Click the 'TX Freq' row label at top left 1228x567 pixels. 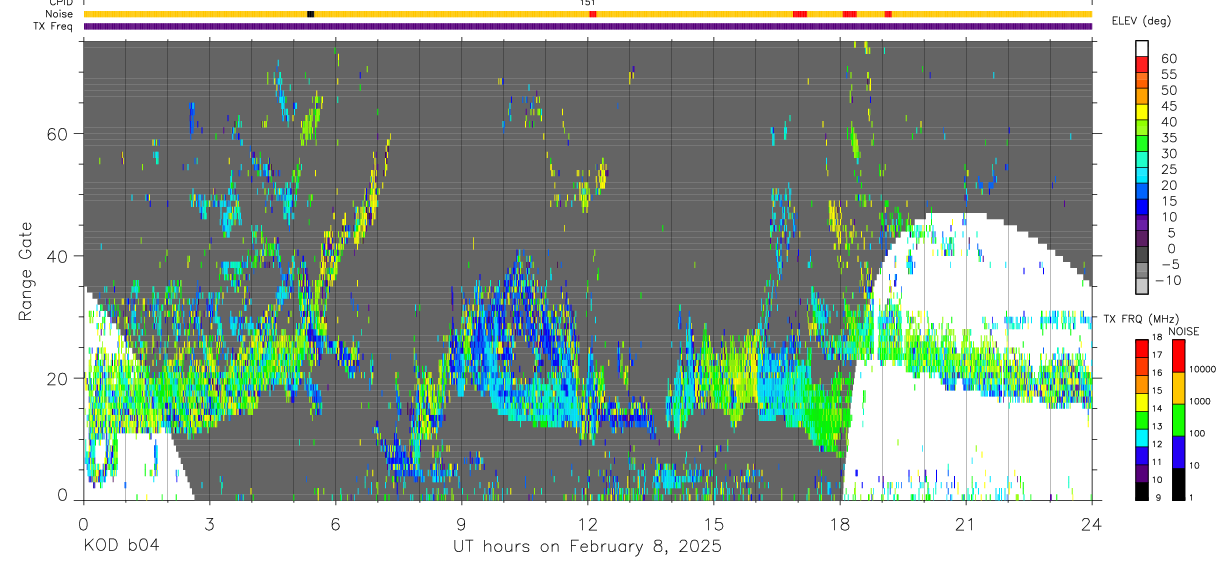tap(54, 26)
